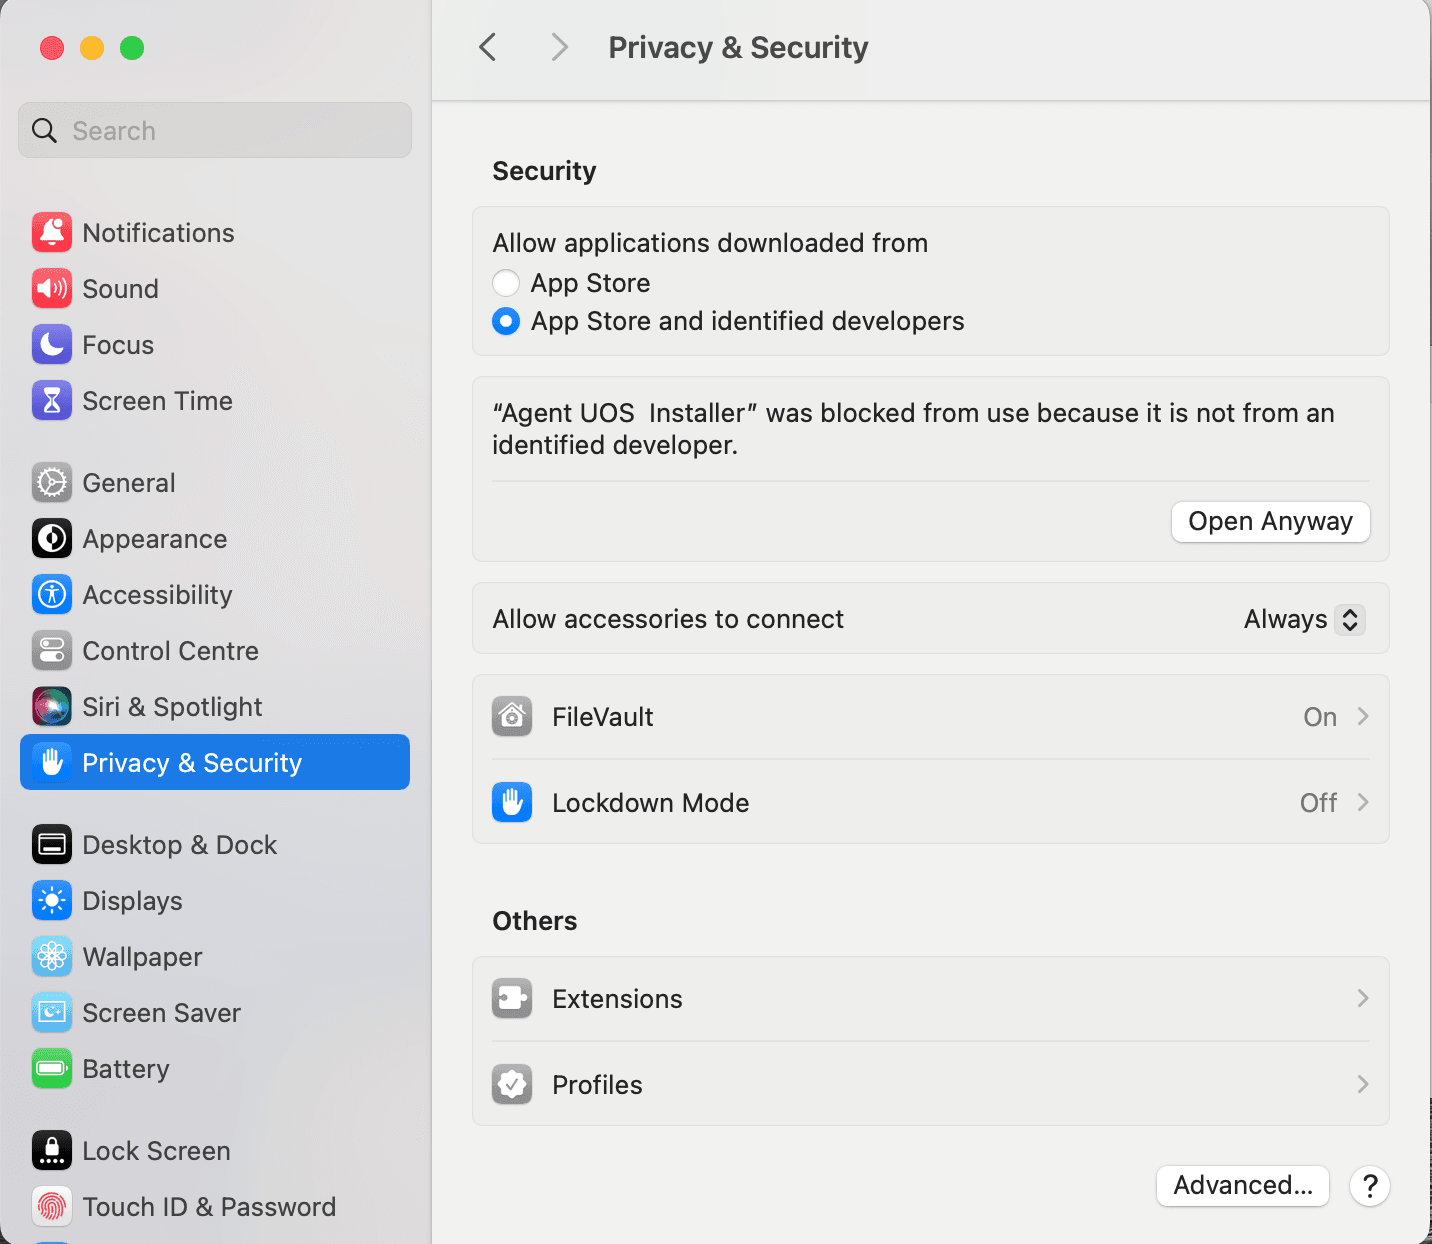Screen dimensions: 1432x1244
Task: Click the General gear icon
Action: 52,482
